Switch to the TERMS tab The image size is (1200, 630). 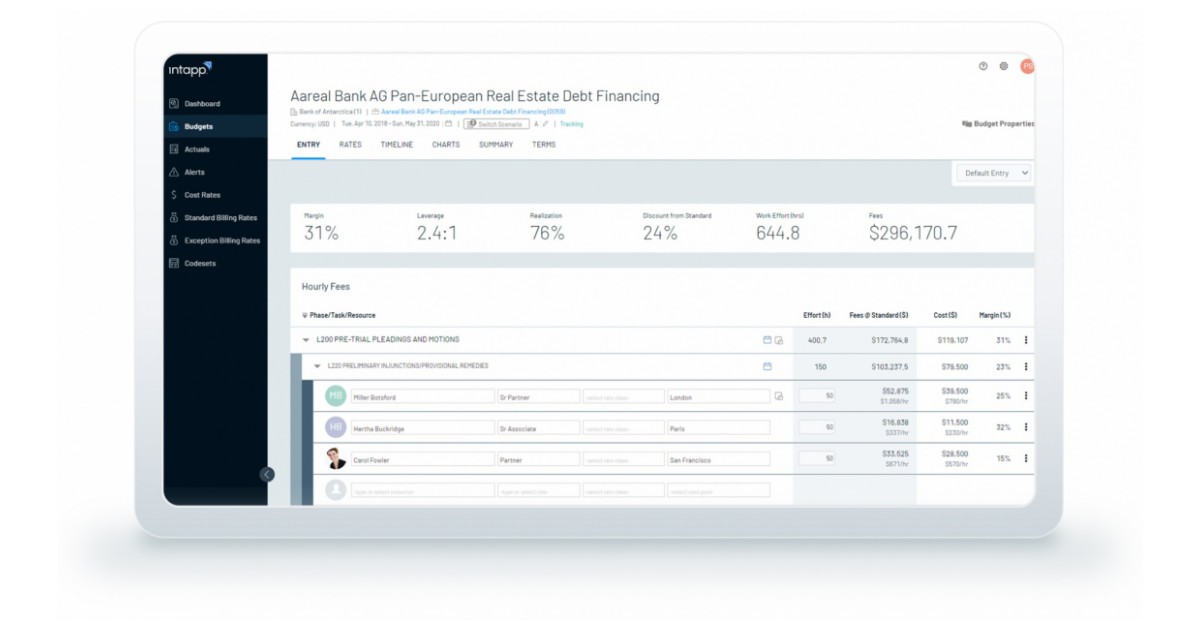click(544, 145)
